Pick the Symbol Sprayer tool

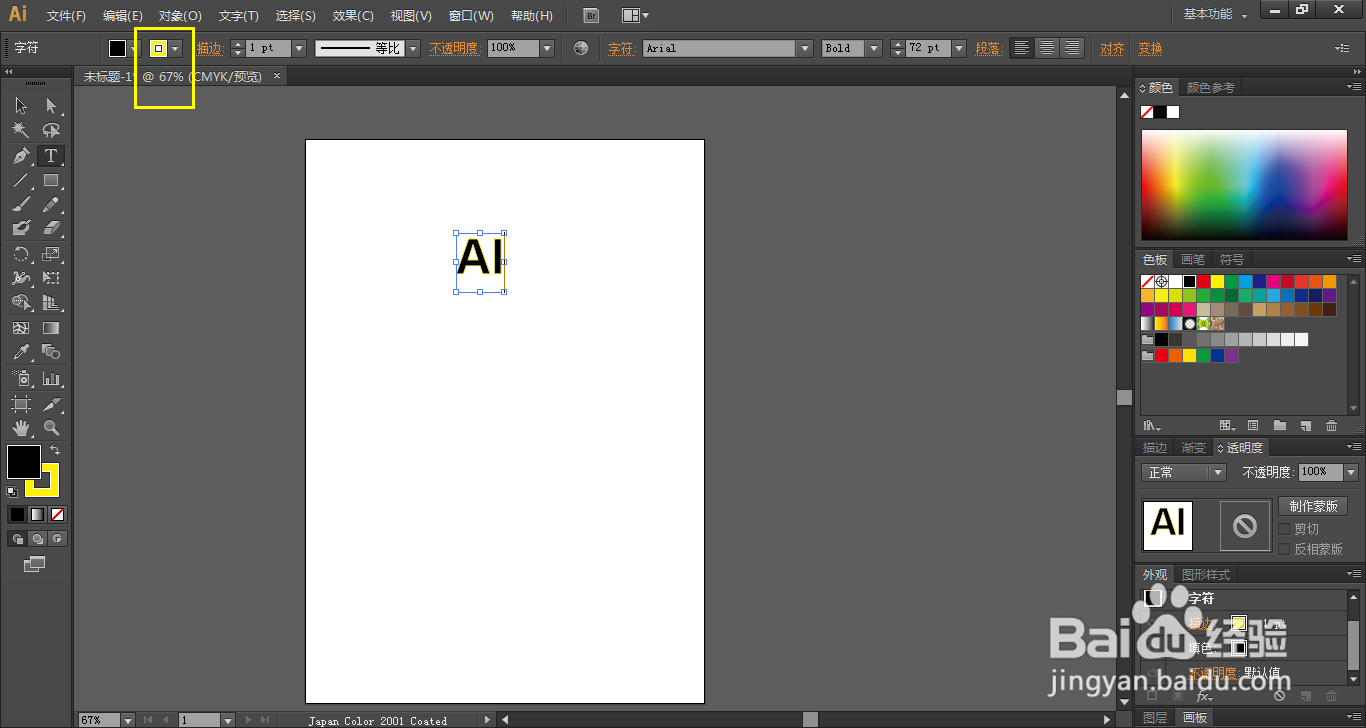[21, 378]
